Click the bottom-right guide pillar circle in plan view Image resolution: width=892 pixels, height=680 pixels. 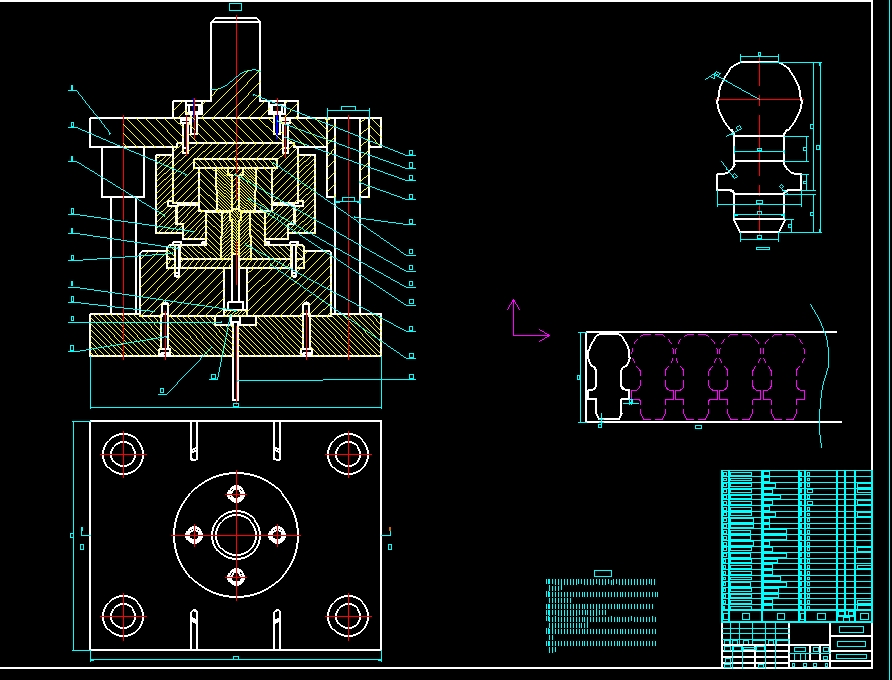coord(348,616)
